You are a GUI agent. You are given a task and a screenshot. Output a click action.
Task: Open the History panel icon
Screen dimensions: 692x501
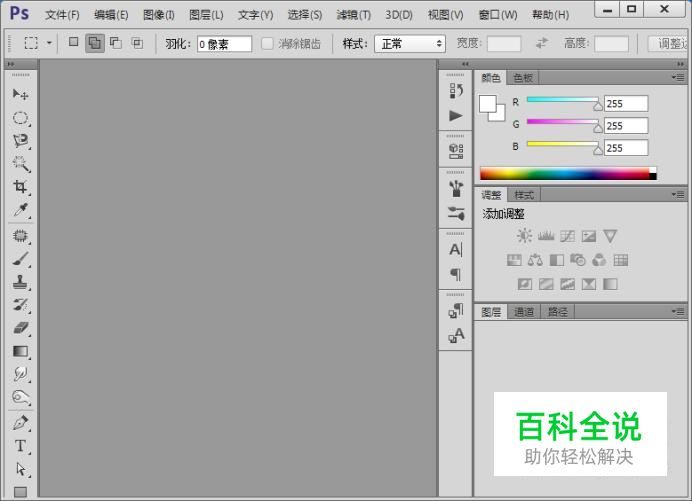pyautogui.click(x=456, y=91)
